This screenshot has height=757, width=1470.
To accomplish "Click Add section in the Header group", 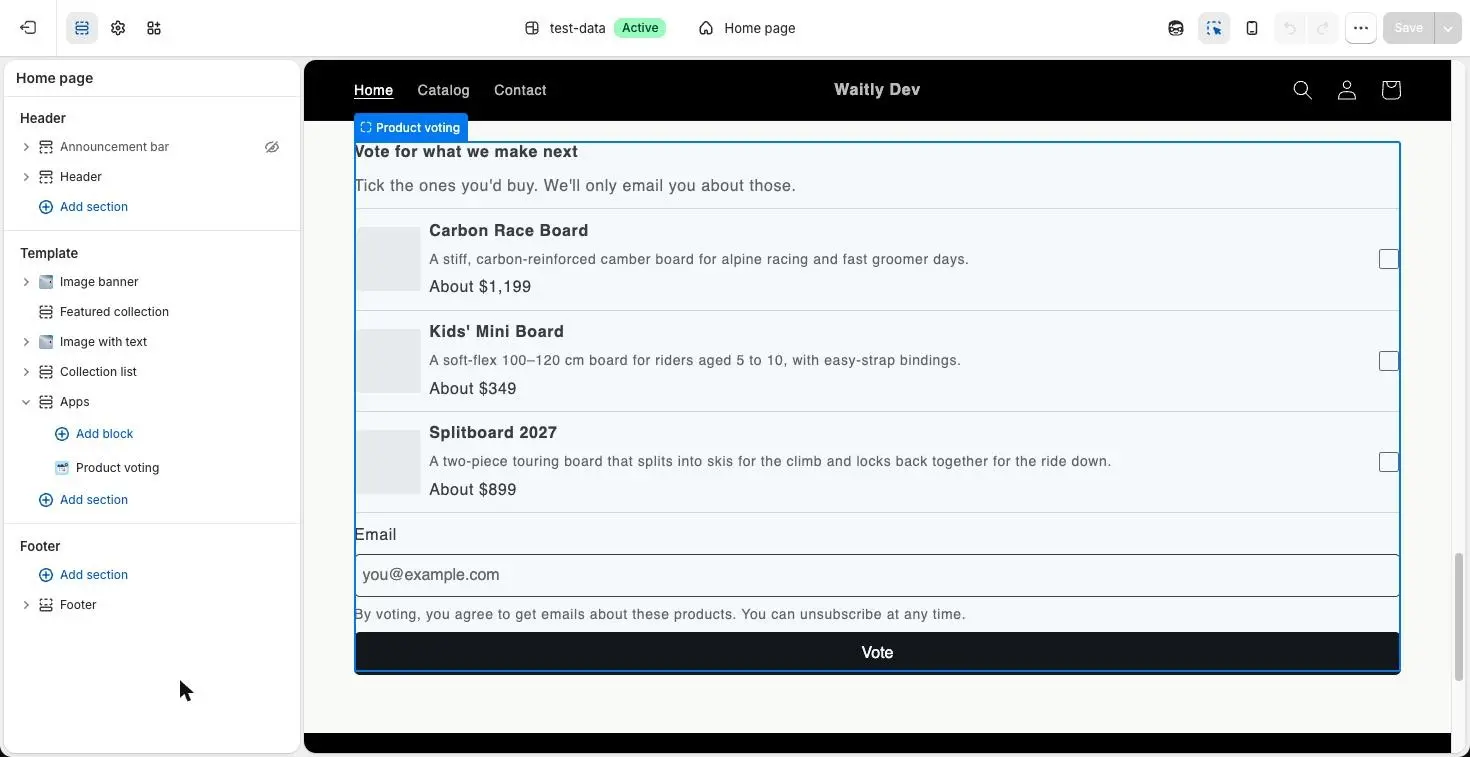I will click(83, 207).
